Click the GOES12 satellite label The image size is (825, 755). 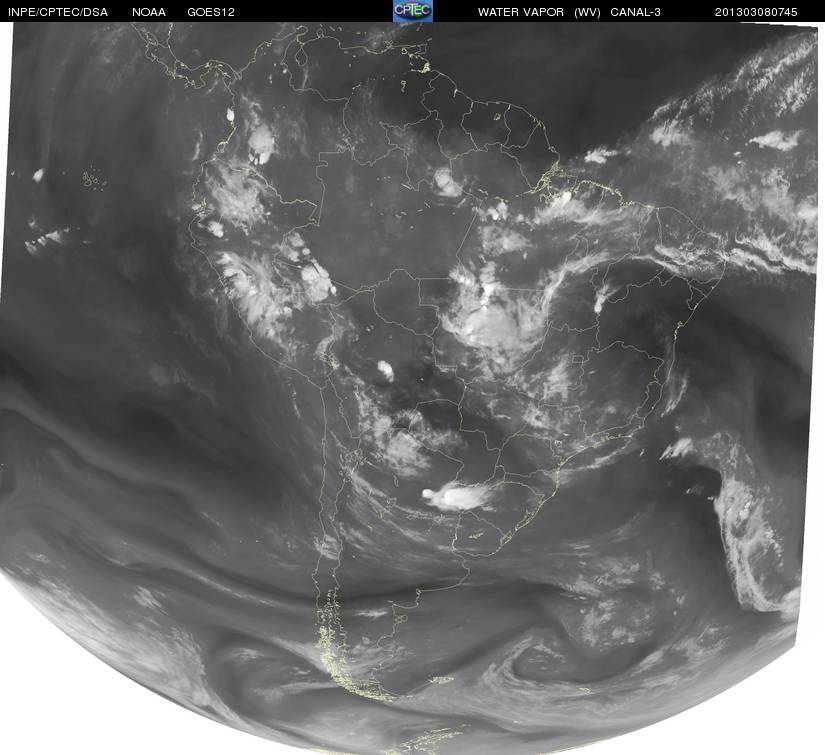click(x=211, y=12)
